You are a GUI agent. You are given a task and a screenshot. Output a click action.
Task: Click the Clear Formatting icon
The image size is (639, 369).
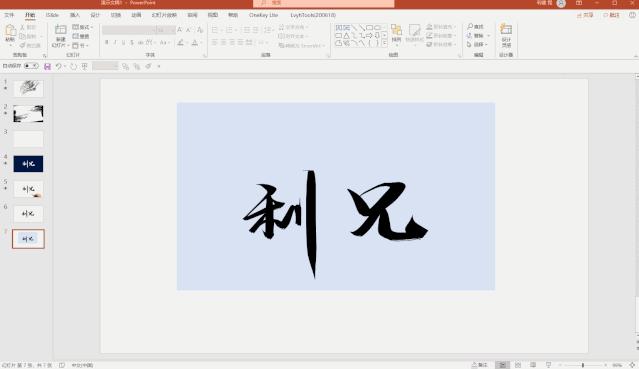[x=200, y=30]
